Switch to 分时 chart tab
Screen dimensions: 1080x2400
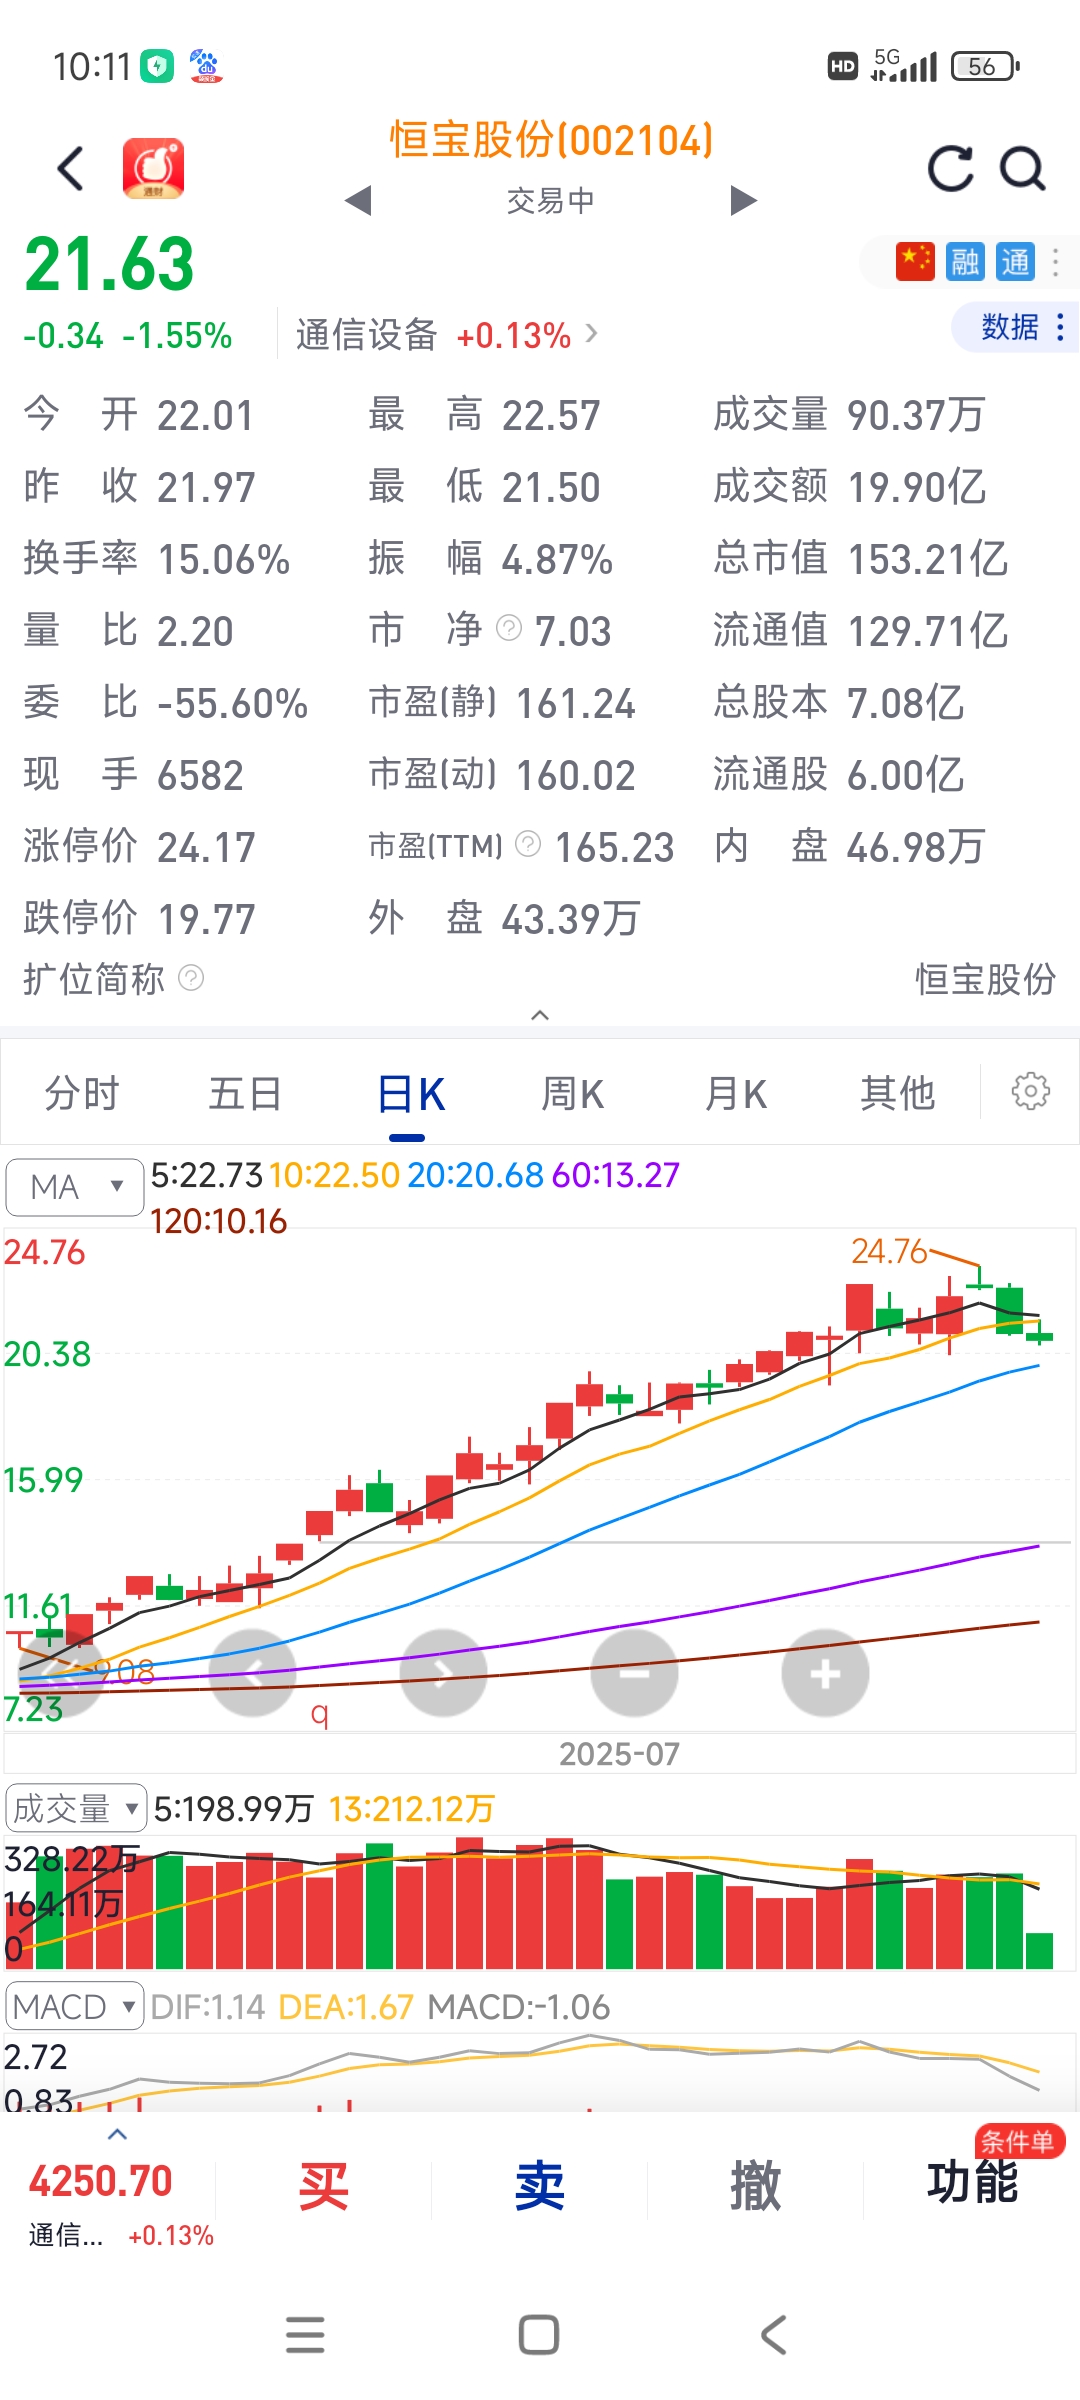[x=82, y=1093]
